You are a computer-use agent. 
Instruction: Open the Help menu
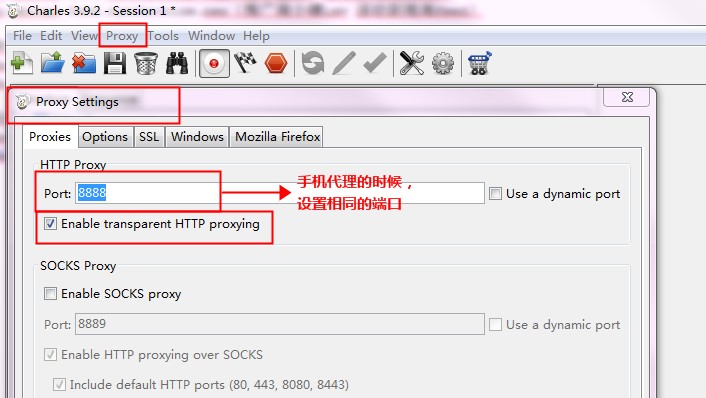[x=256, y=36]
